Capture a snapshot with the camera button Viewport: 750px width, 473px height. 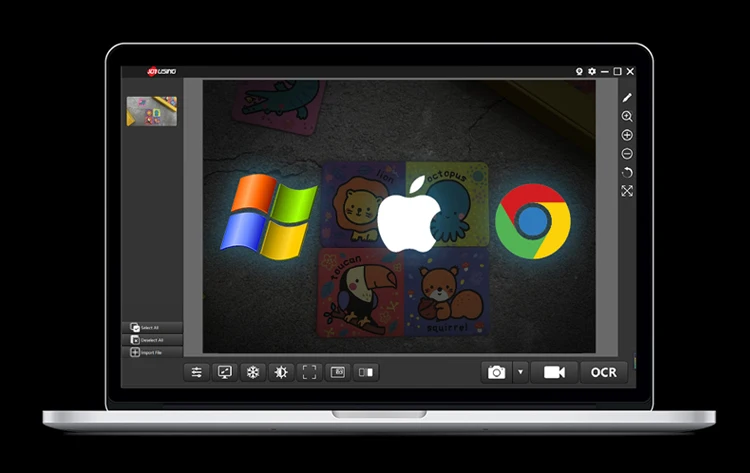click(496, 372)
